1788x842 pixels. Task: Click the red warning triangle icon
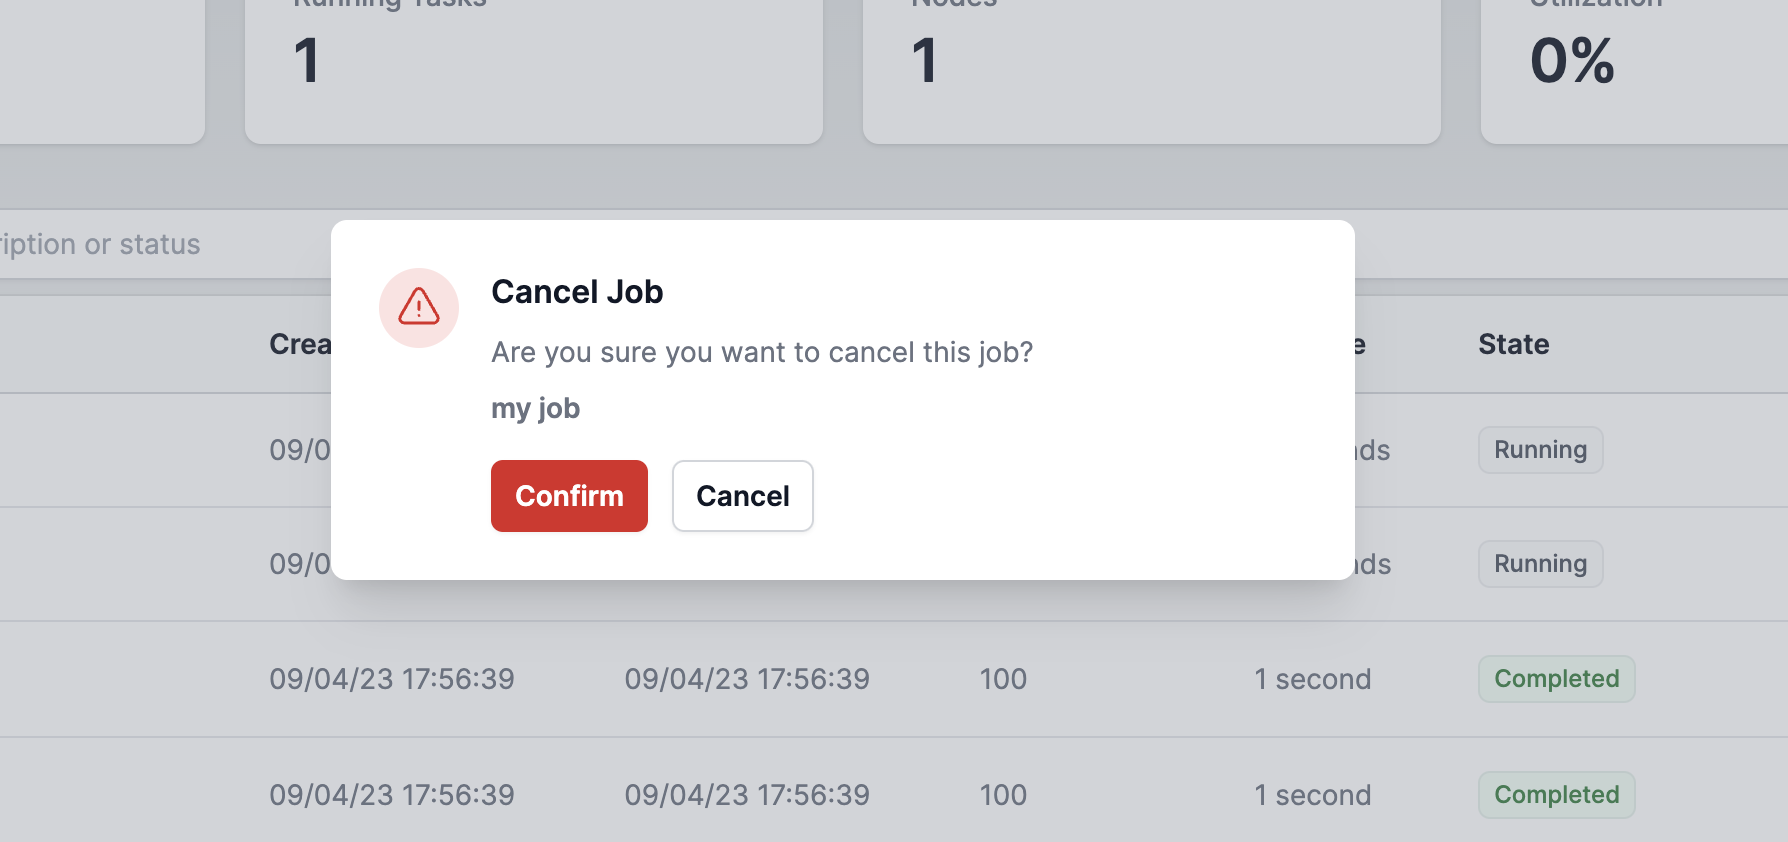click(419, 307)
